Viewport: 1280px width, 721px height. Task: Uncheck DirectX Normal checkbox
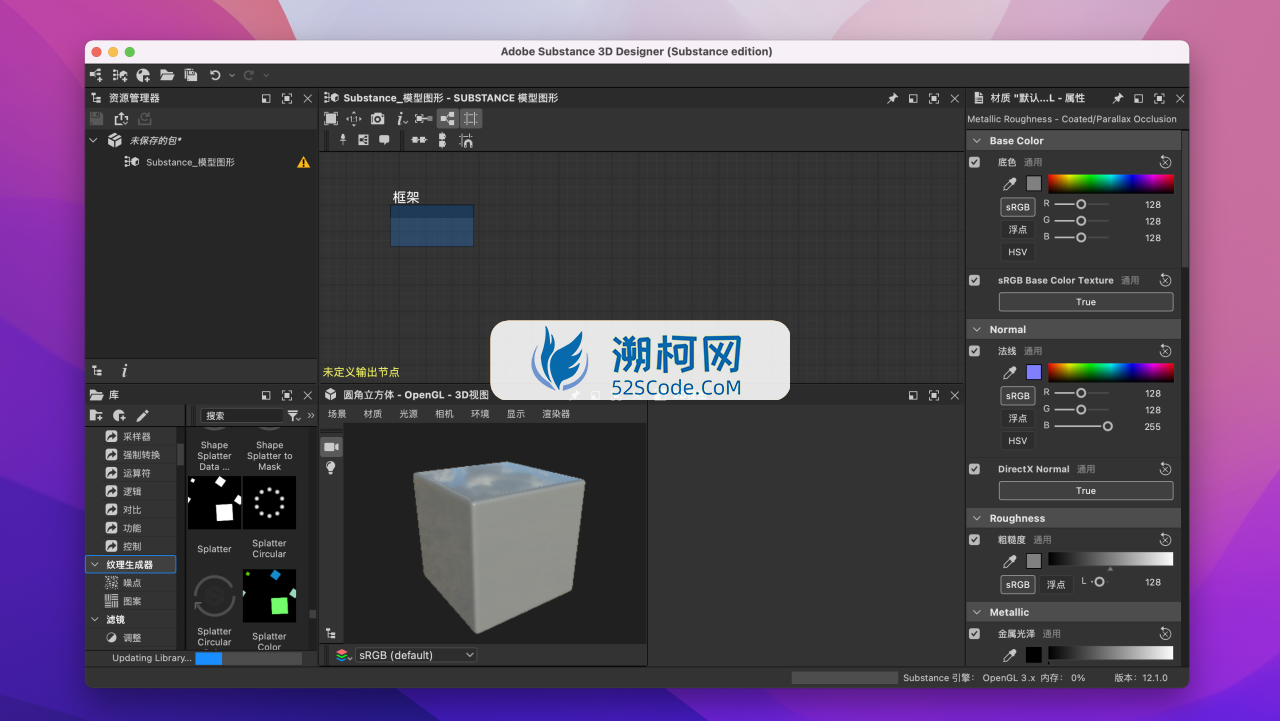click(x=975, y=469)
